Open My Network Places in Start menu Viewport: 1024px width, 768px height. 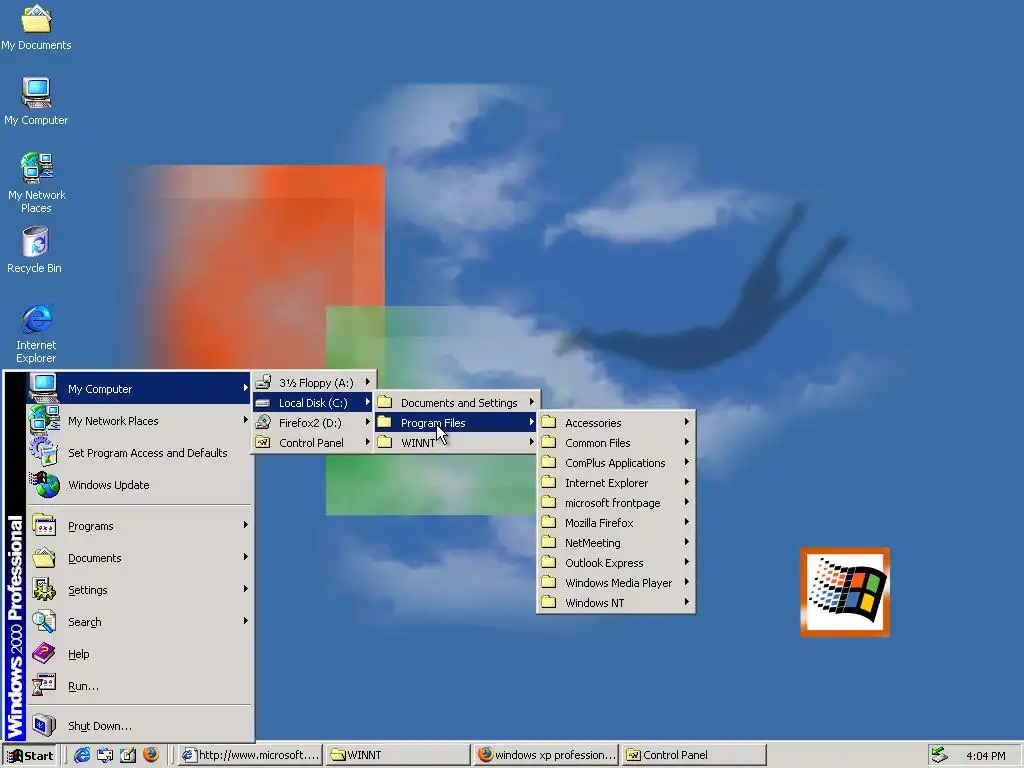coord(139,421)
